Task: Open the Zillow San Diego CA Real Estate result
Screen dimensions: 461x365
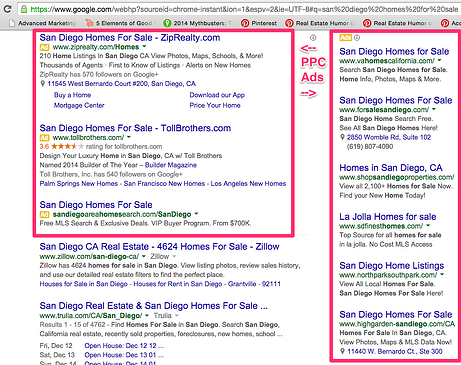Action: tap(159, 247)
